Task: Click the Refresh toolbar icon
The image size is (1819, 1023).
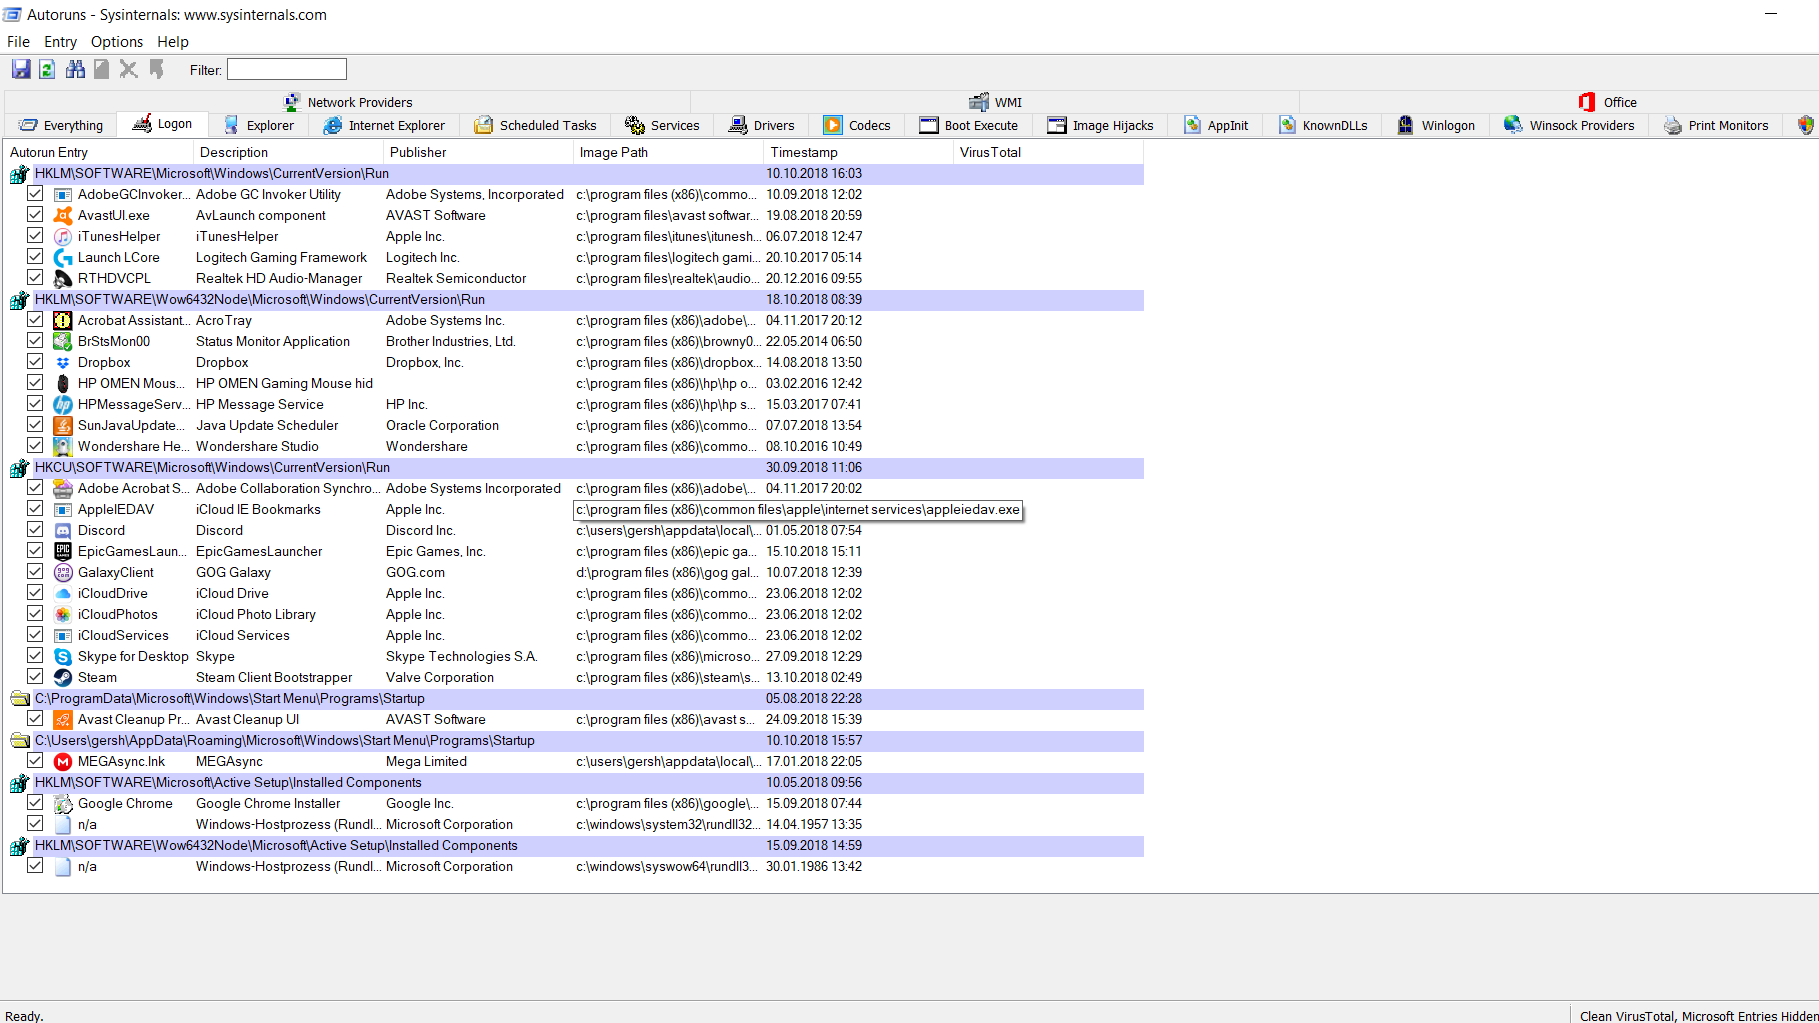Action: 47,69
